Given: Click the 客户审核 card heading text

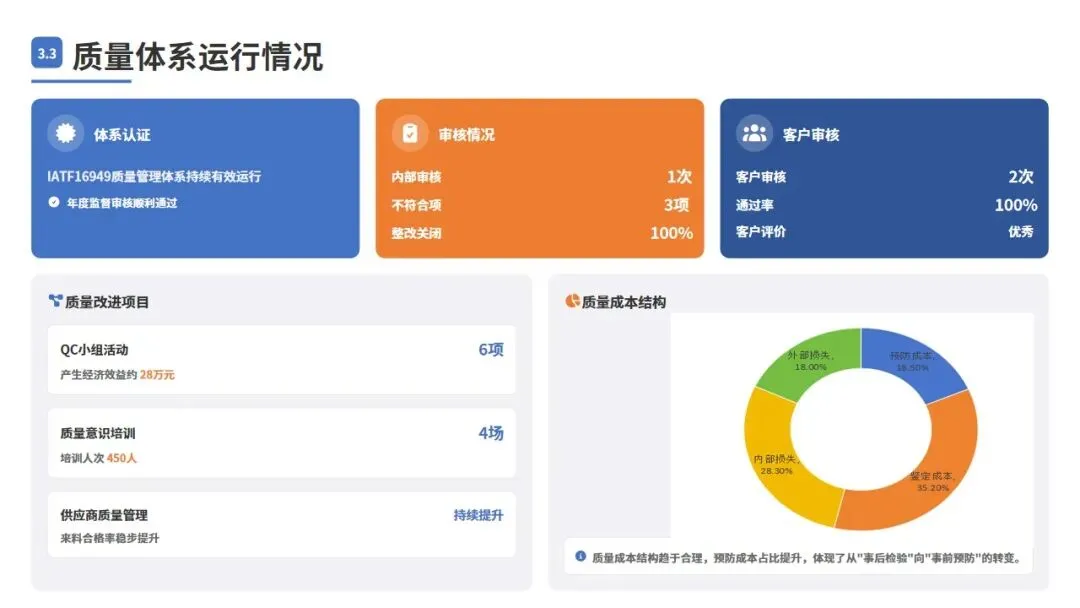Looking at the screenshot, I should point(811,134).
